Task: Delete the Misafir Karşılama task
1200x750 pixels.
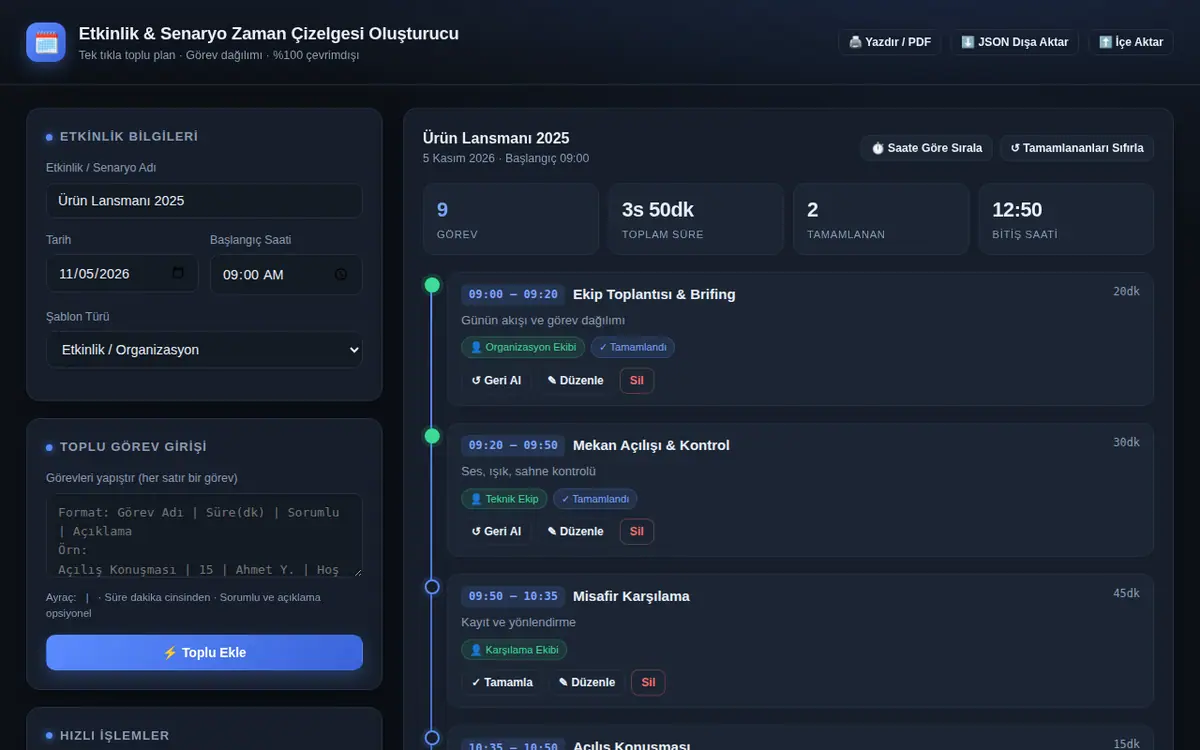Action: tap(648, 683)
